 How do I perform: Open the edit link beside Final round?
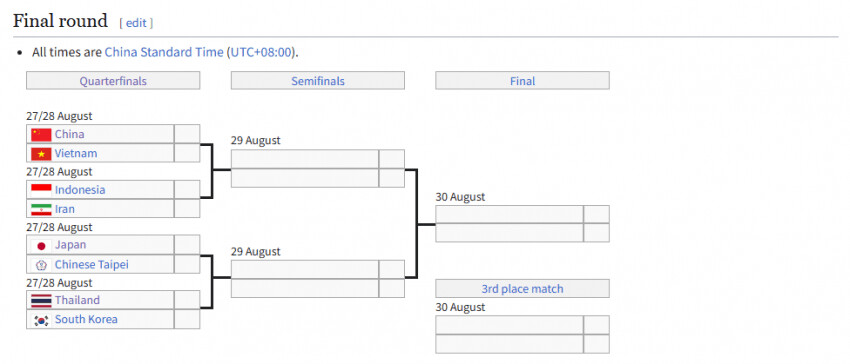point(136,23)
